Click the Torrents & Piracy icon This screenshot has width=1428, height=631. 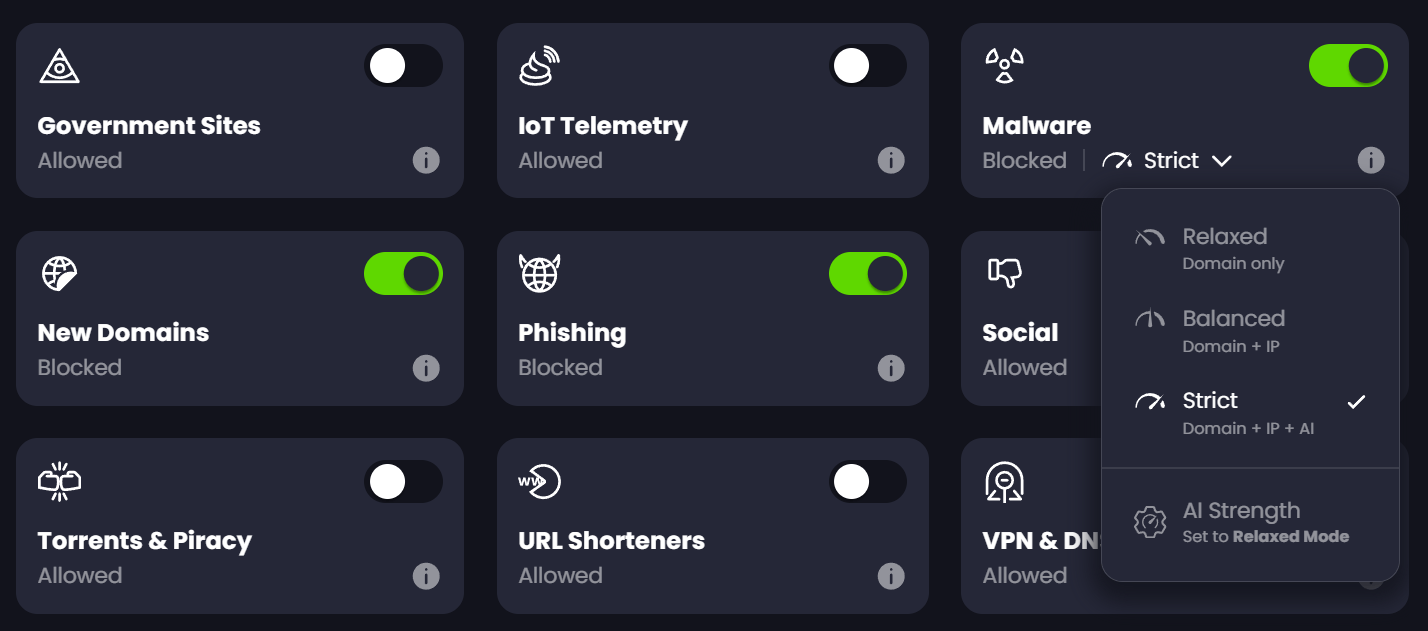pyautogui.click(x=60, y=481)
